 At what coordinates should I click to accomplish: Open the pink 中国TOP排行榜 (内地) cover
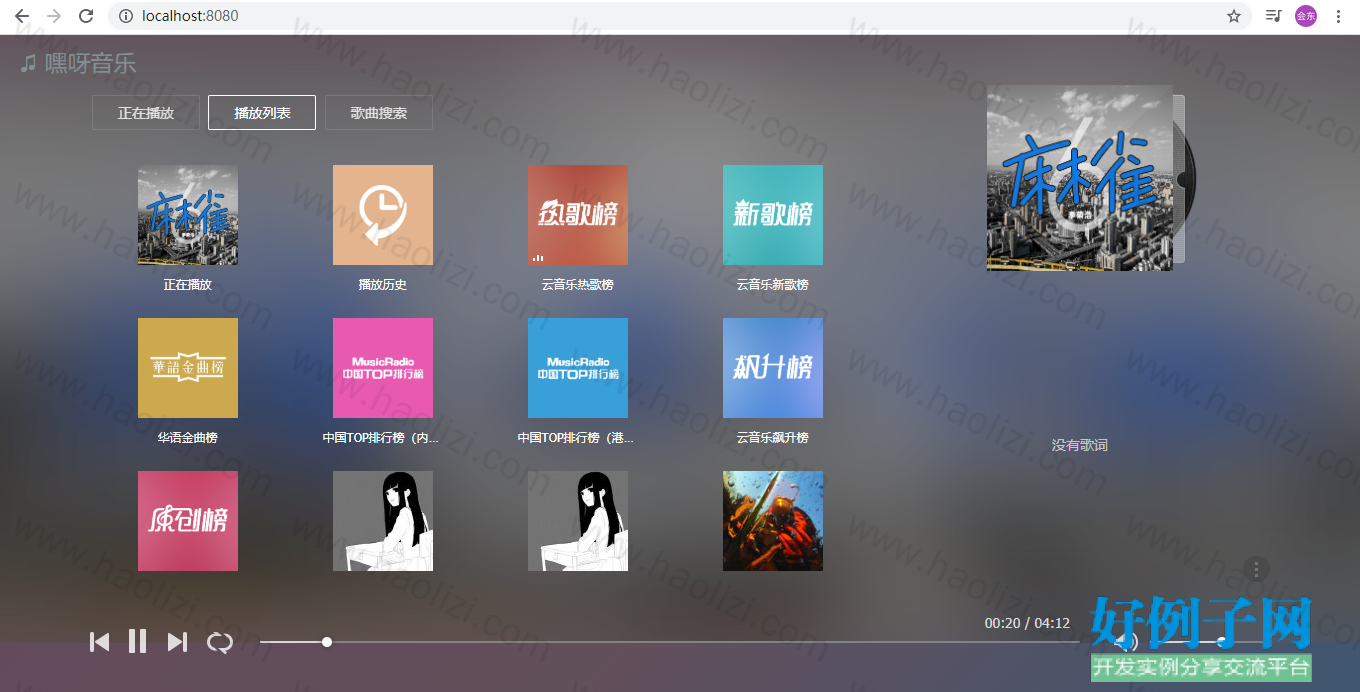coord(383,368)
